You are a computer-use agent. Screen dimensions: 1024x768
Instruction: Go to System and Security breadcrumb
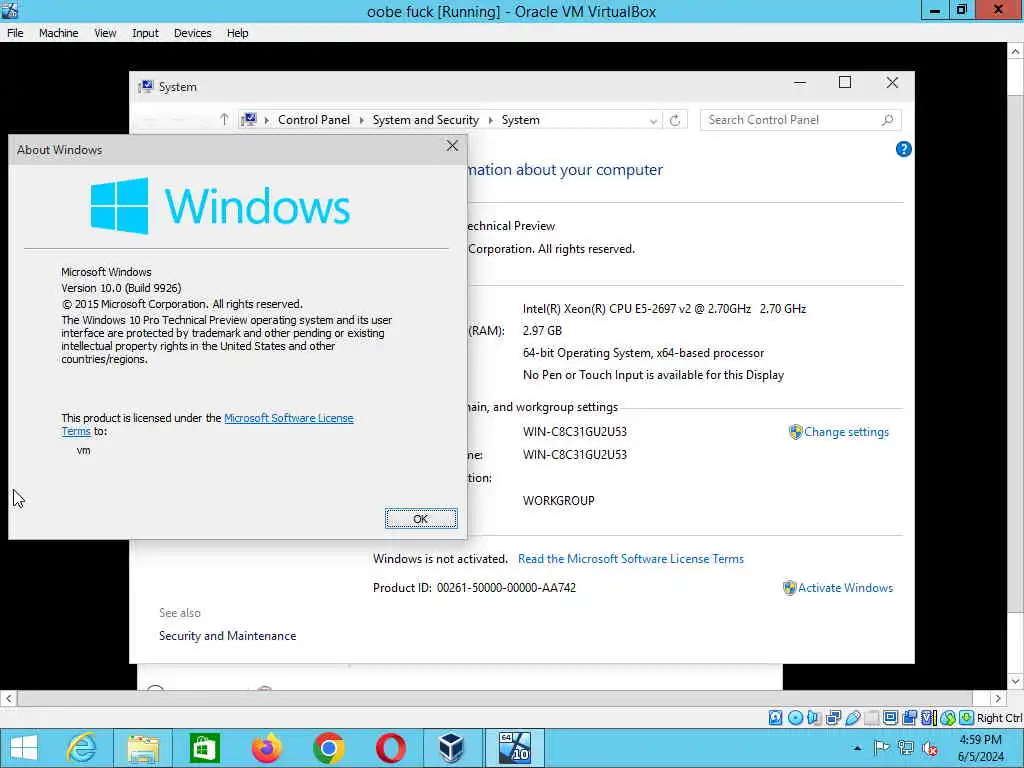tap(425, 120)
